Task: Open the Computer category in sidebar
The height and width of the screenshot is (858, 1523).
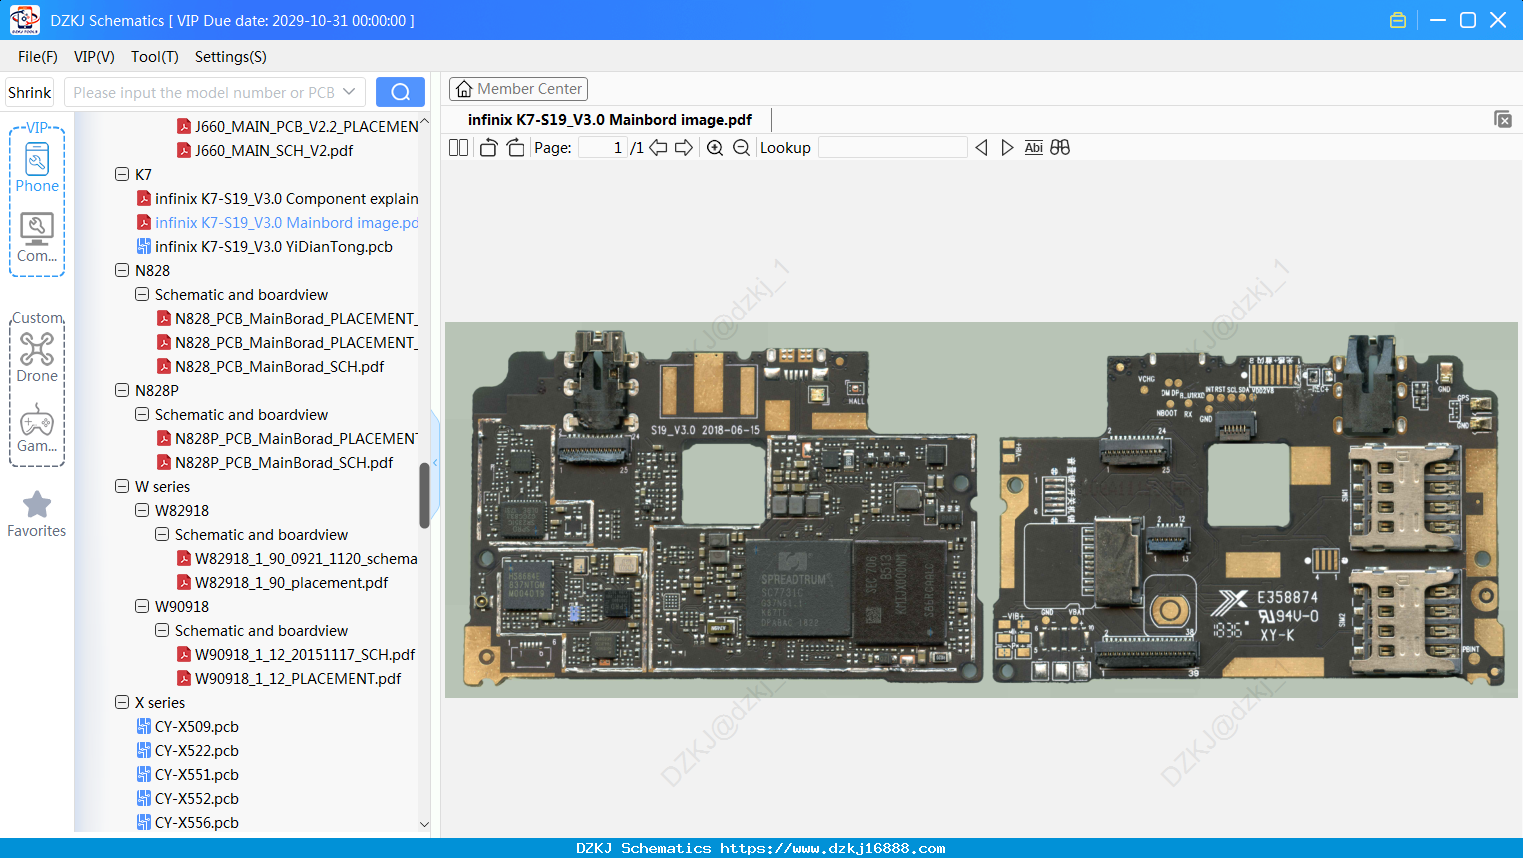Action: pos(37,238)
